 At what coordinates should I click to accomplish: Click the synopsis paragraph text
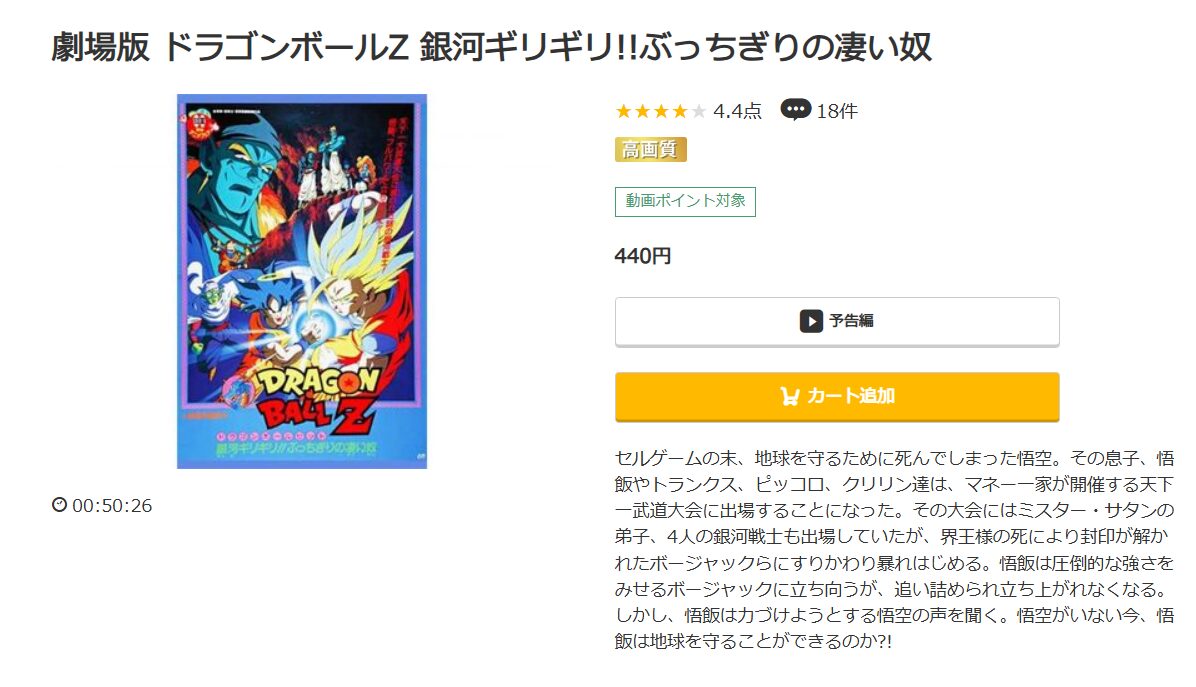(x=894, y=549)
